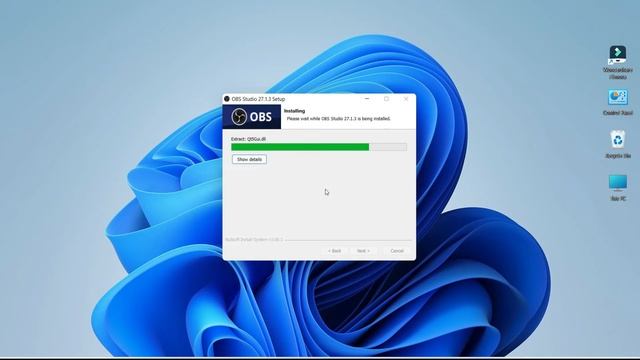This screenshot has width=640, height=360.
Task: Select the This PC desktop icon
Action: click(x=618, y=187)
